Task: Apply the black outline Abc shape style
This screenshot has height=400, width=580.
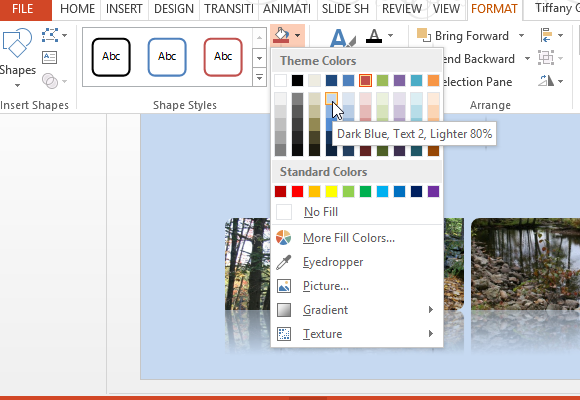Action: [111, 57]
